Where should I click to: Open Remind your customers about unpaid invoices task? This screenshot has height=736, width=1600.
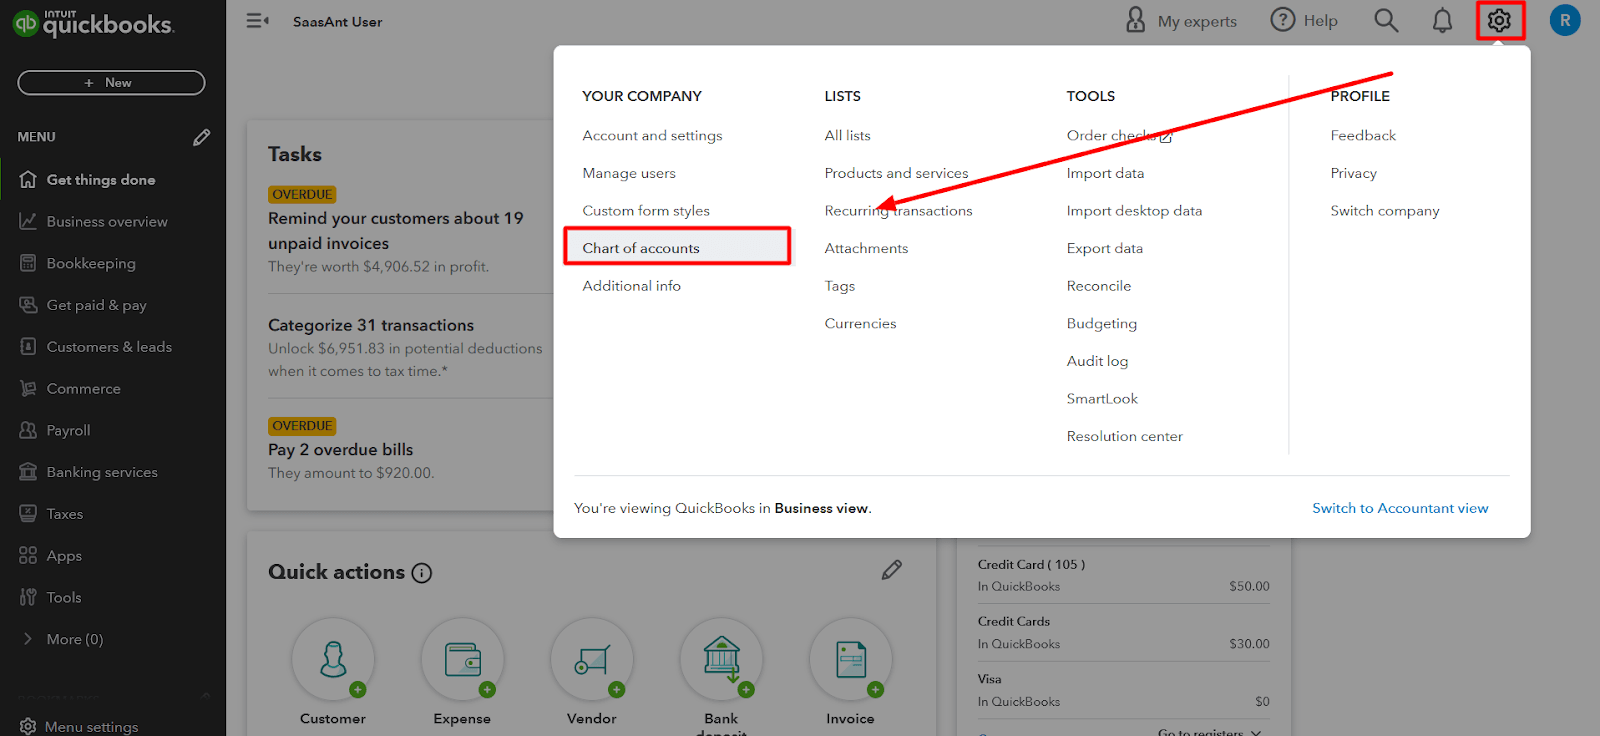click(396, 230)
